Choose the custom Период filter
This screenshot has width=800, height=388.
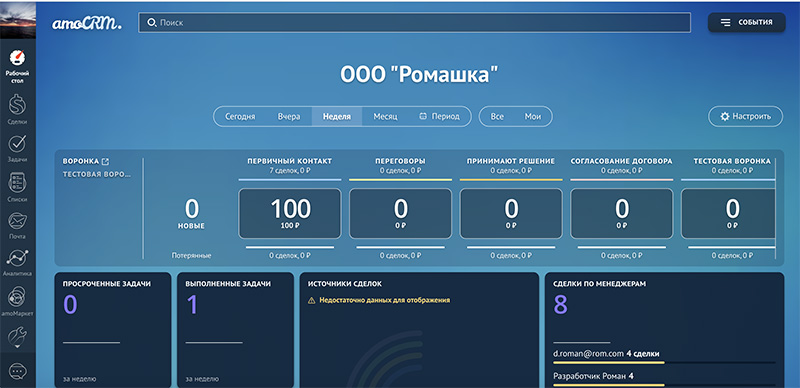pos(439,116)
